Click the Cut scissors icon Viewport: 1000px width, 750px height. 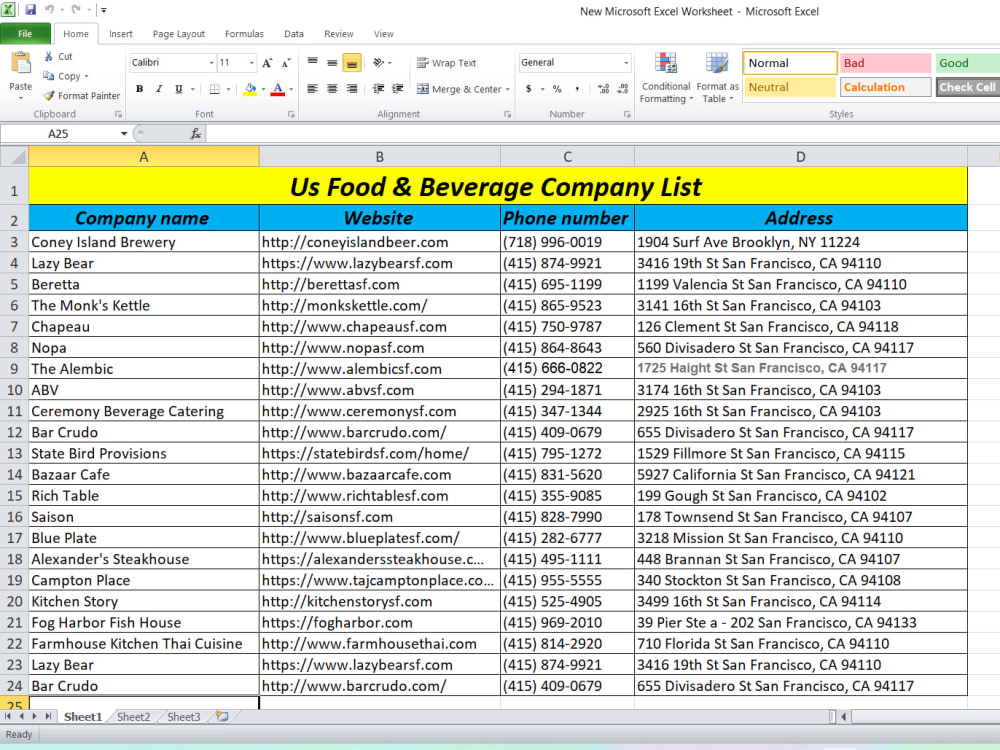click(48, 57)
